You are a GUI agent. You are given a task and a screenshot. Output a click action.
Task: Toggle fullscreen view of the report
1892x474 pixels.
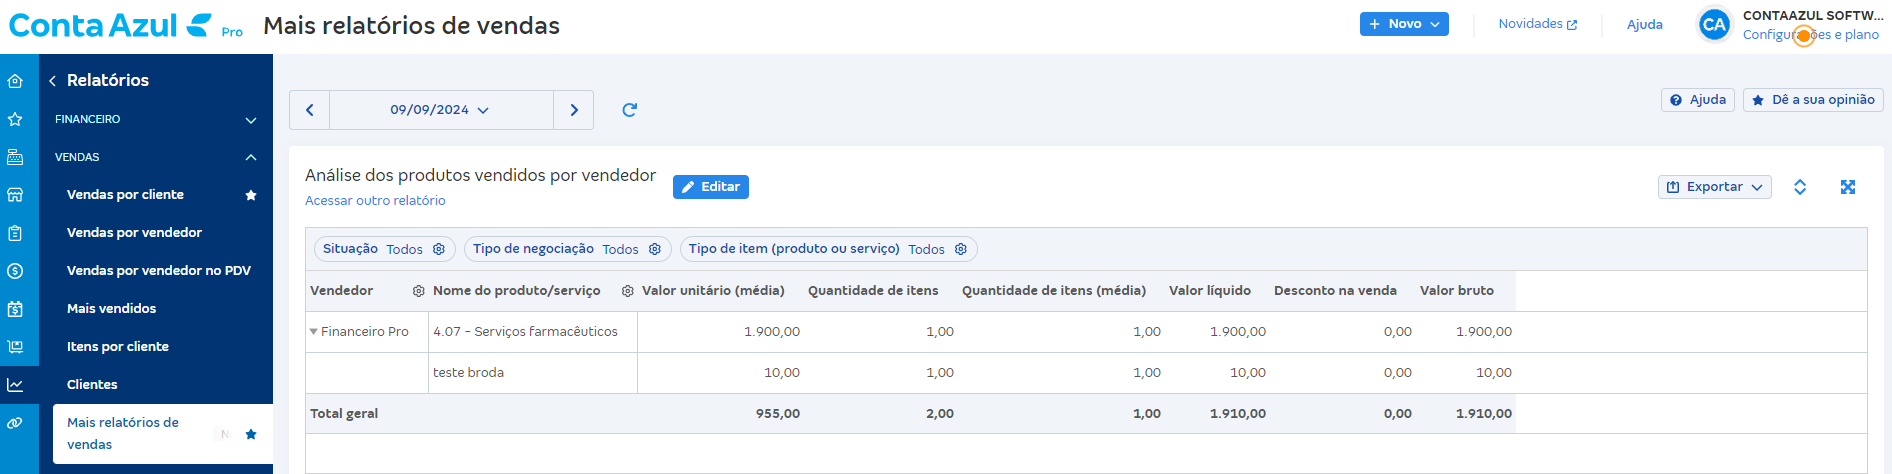1848,187
